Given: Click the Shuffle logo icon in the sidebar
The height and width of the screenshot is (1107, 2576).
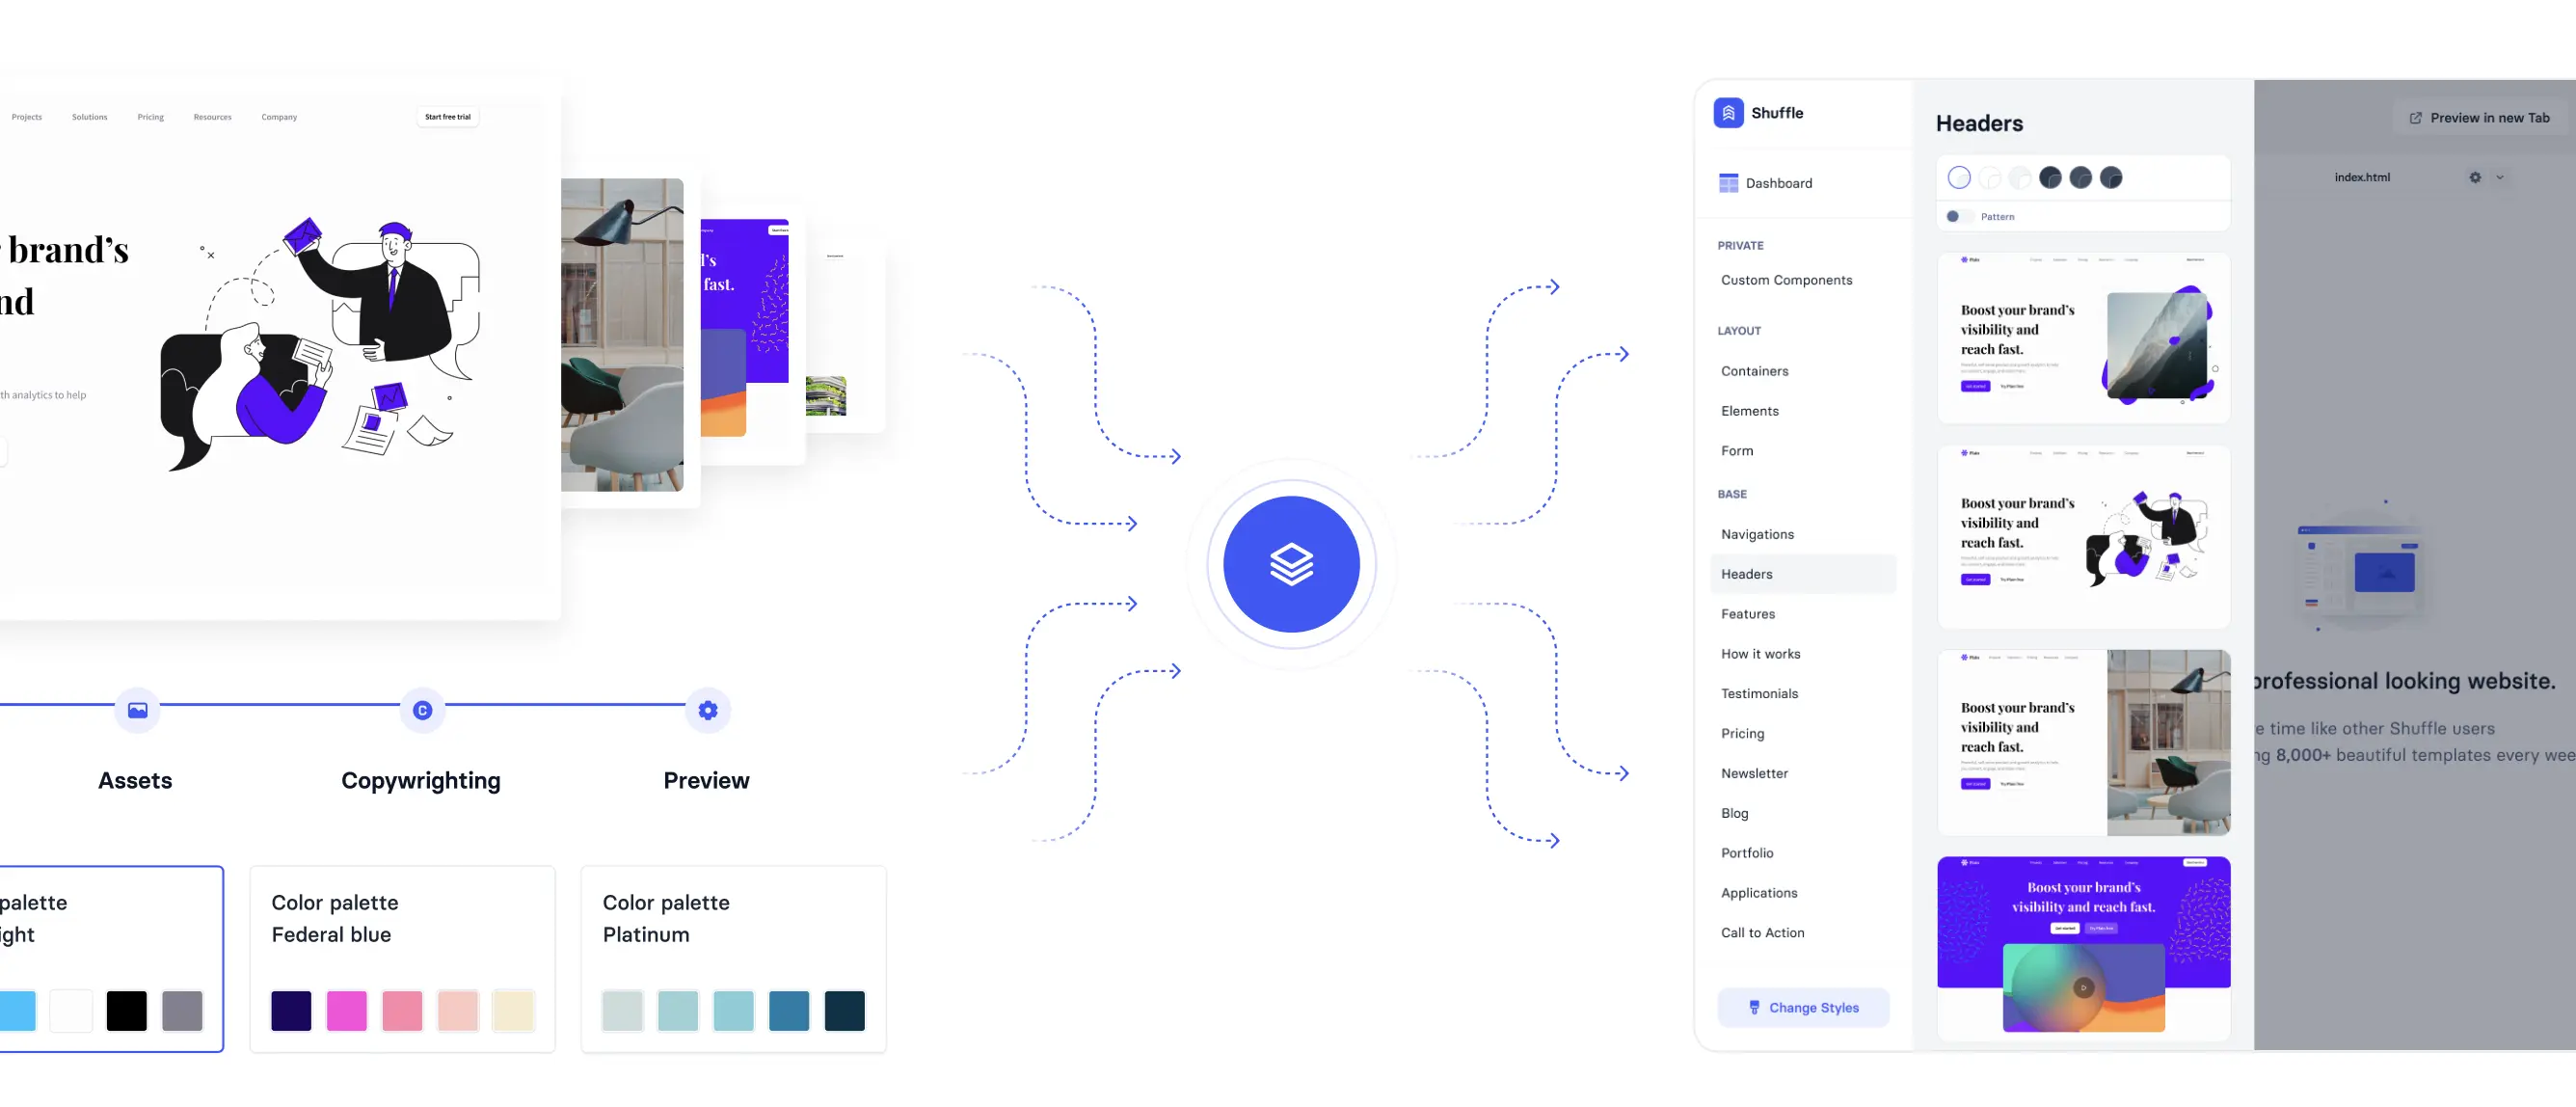Looking at the screenshot, I should (1728, 113).
